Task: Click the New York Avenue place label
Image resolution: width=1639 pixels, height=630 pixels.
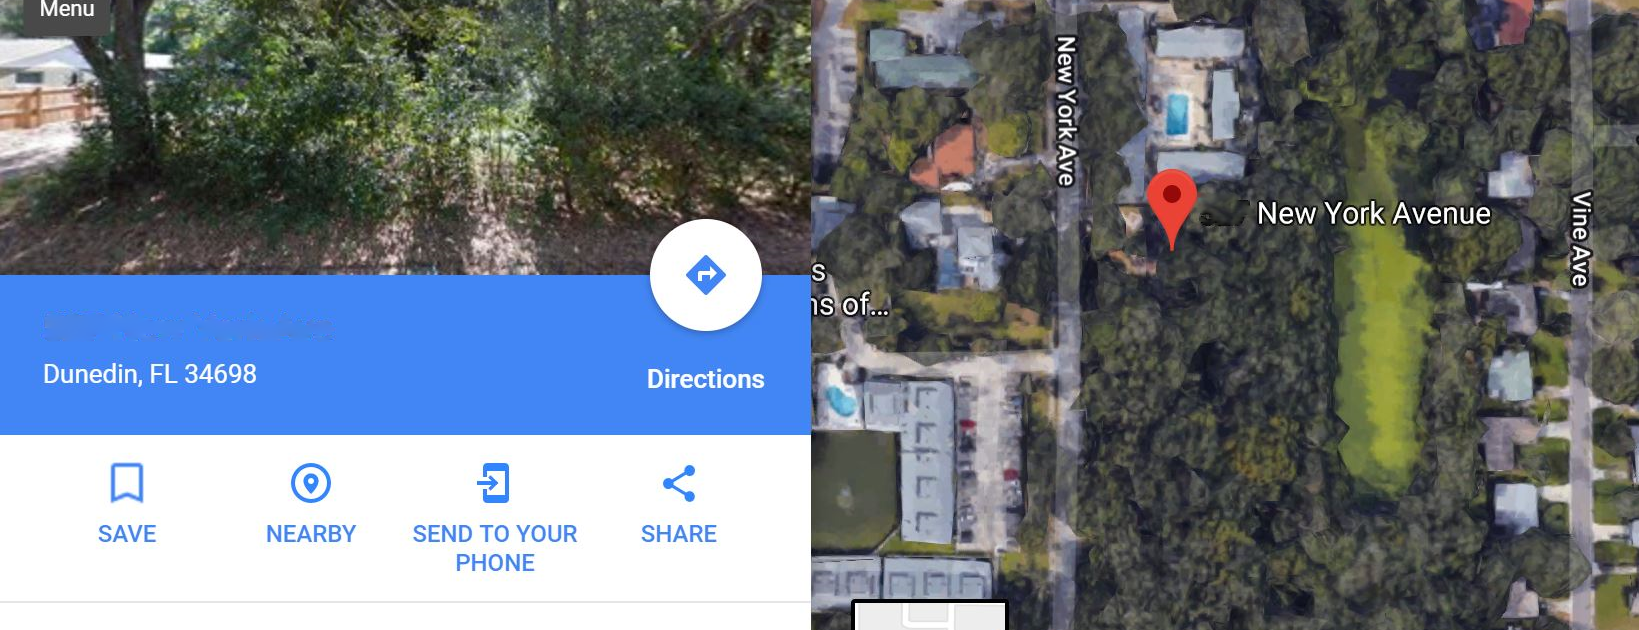Action: click(1374, 213)
